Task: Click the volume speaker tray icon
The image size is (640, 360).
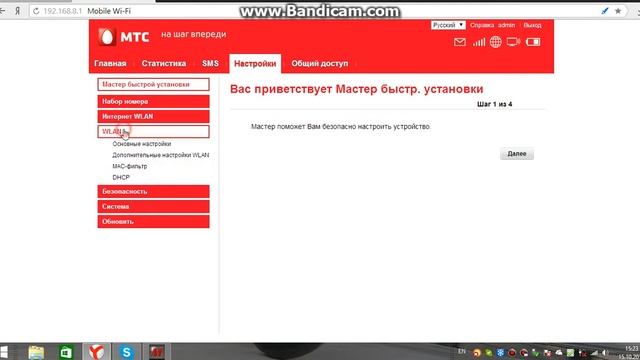Action: 605,353
